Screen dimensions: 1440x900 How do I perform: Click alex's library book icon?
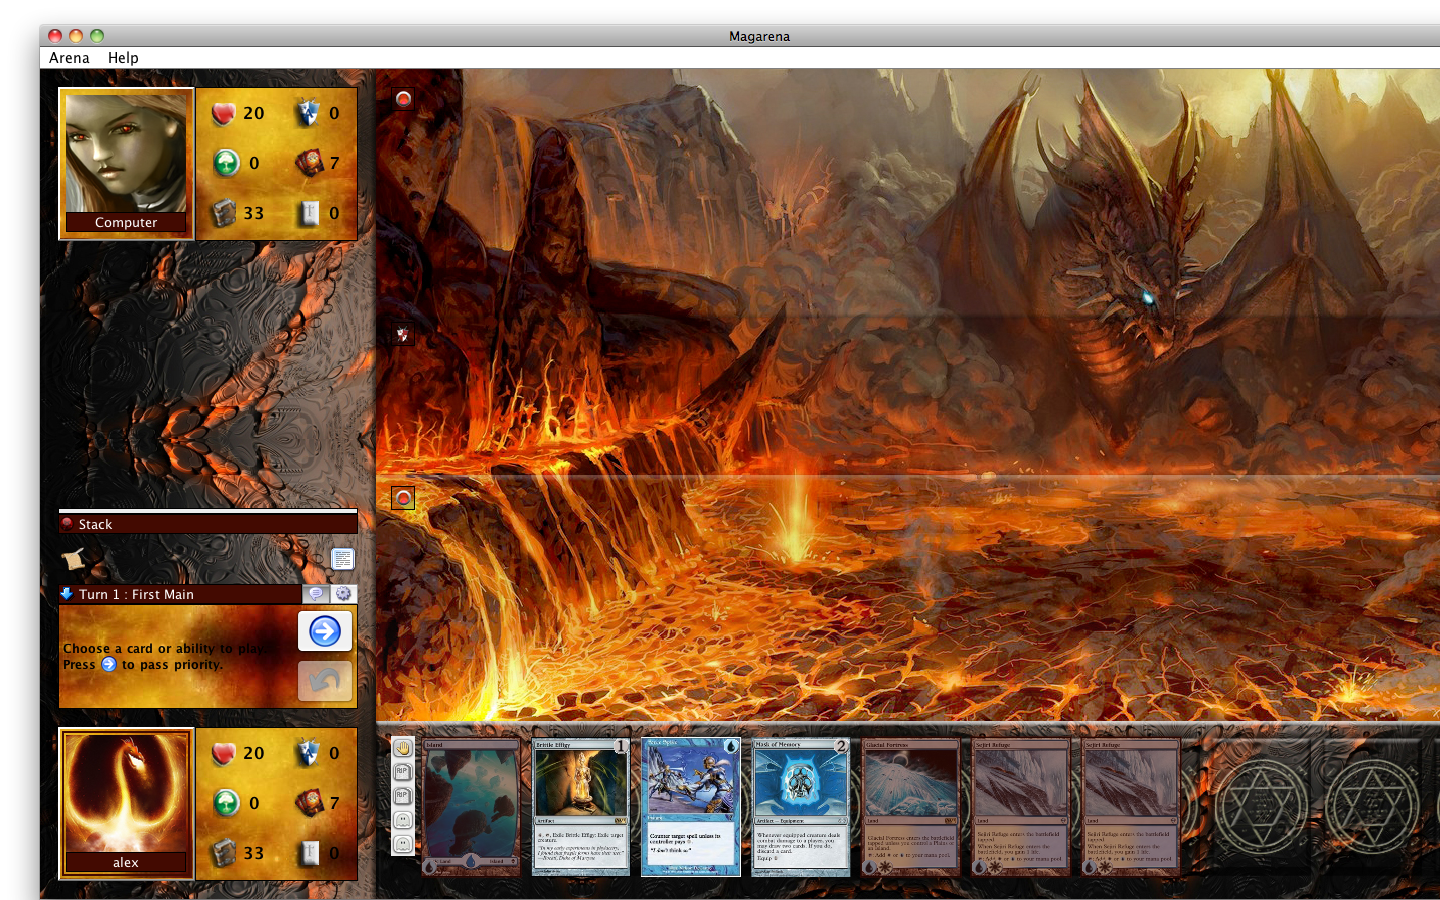tap(224, 852)
